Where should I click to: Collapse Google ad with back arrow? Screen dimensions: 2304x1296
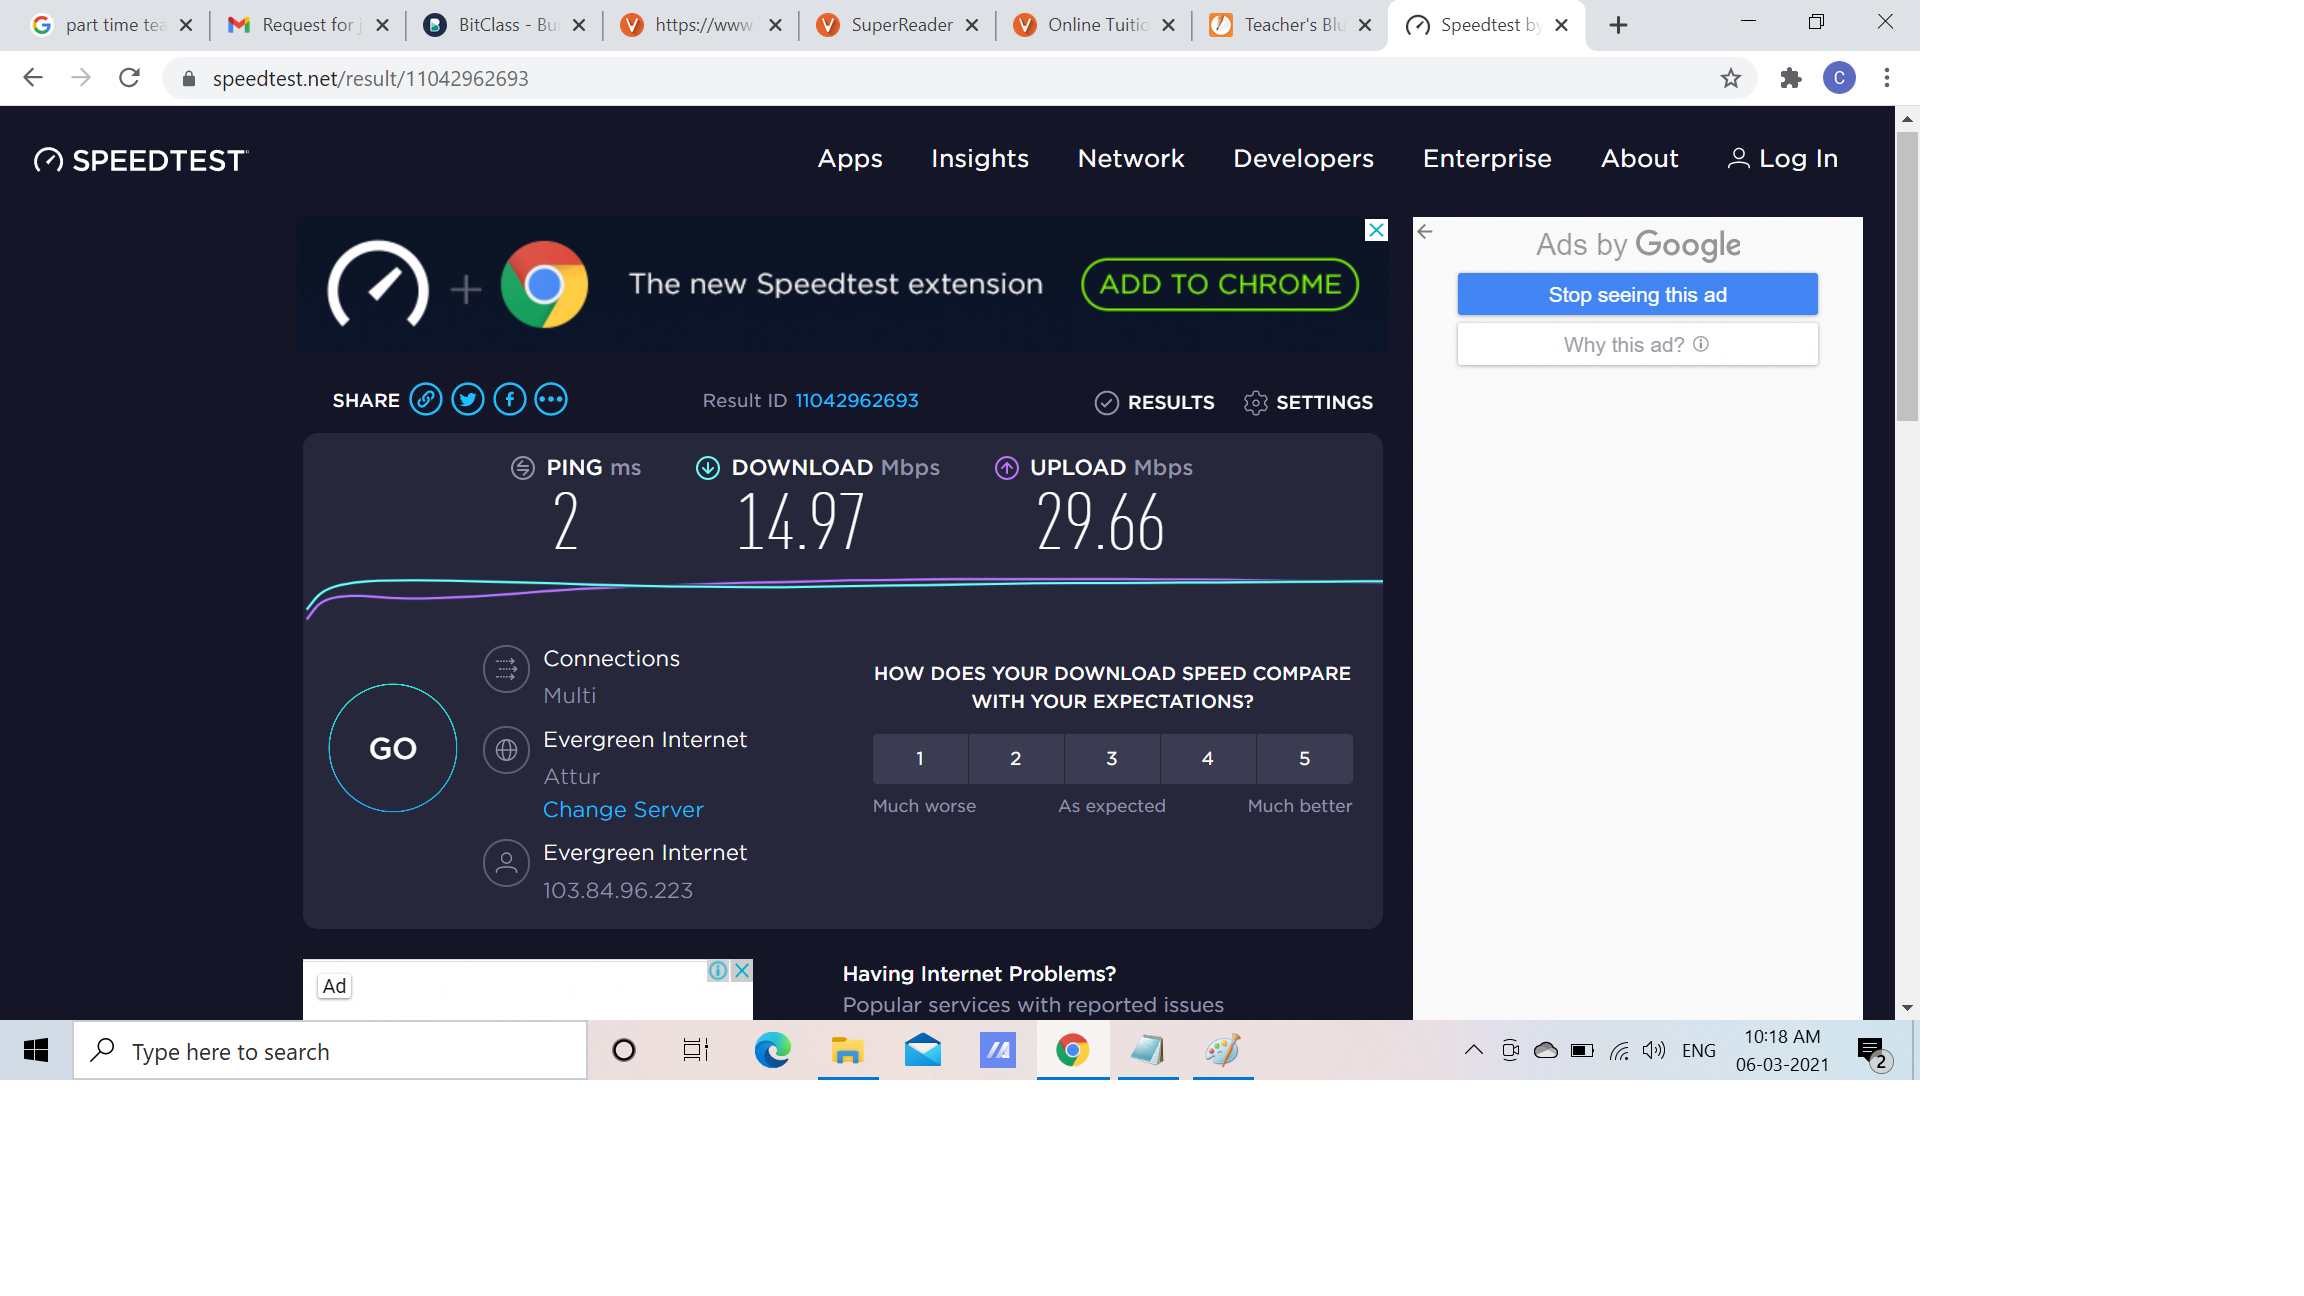[x=1425, y=232]
